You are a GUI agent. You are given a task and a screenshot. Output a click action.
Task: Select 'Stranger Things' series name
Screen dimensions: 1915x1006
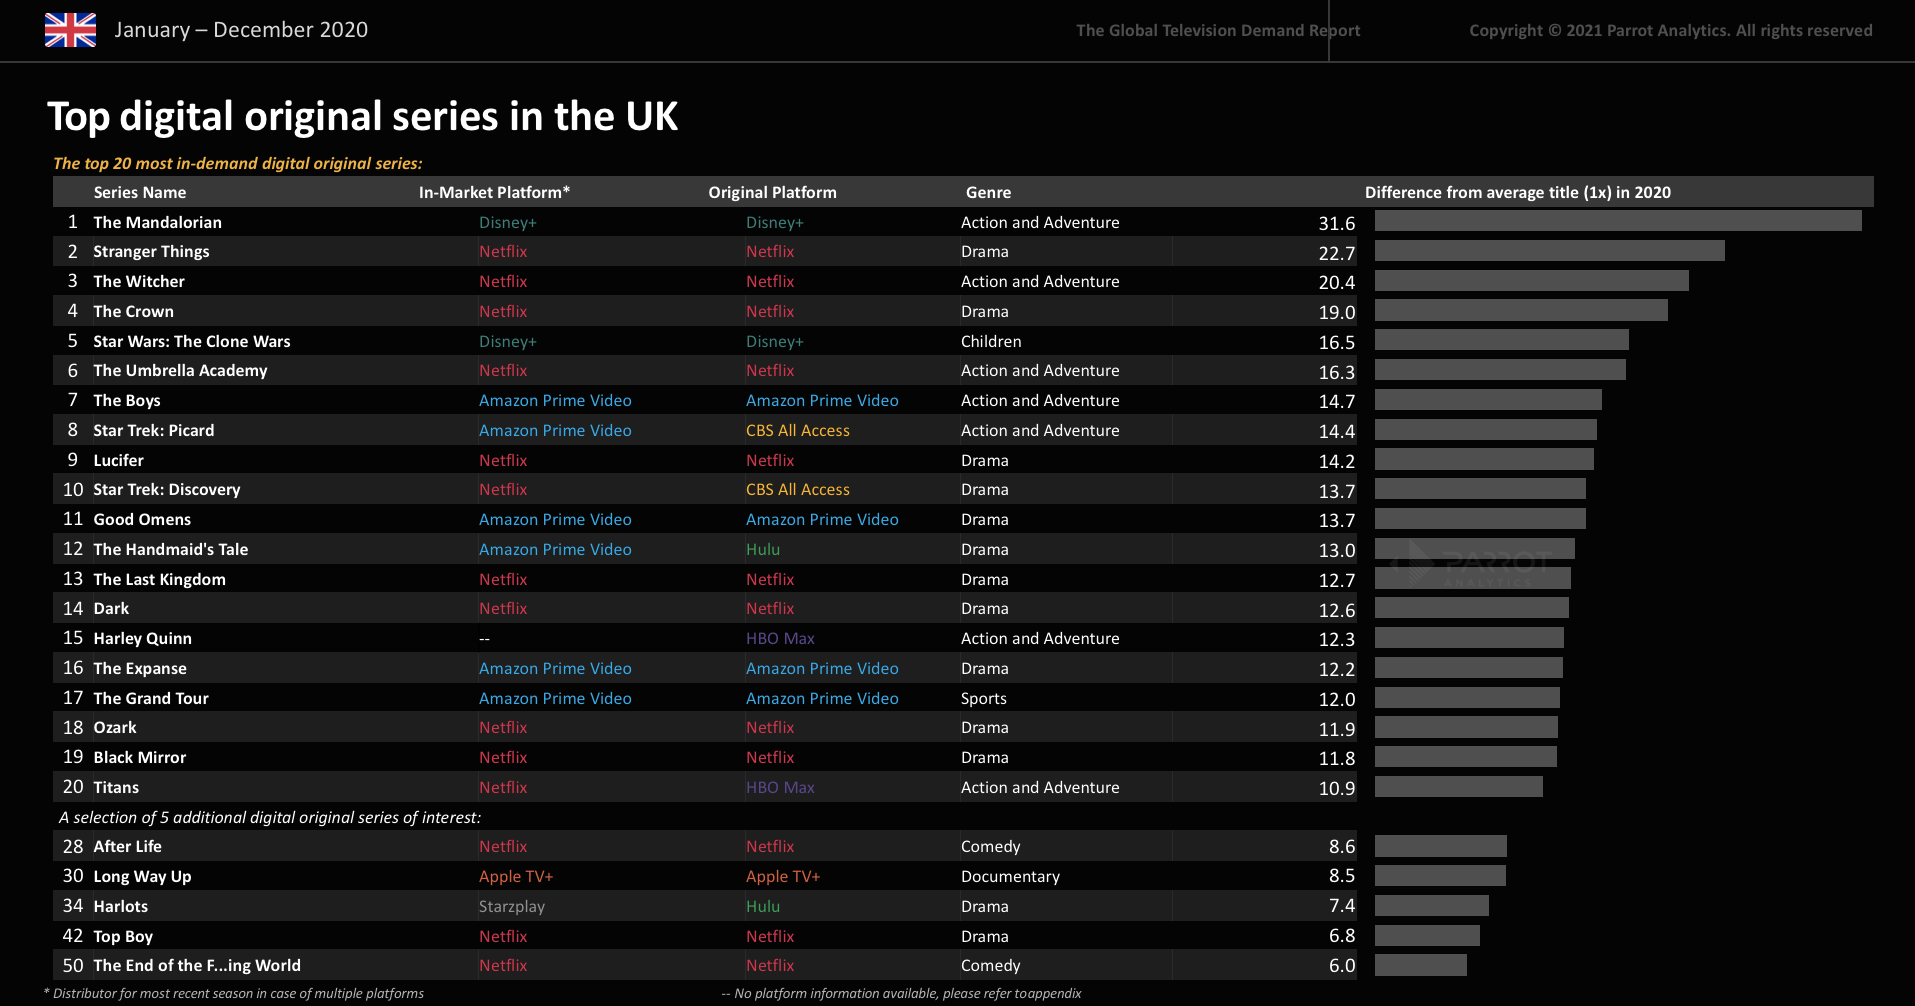pyautogui.click(x=151, y=252)
